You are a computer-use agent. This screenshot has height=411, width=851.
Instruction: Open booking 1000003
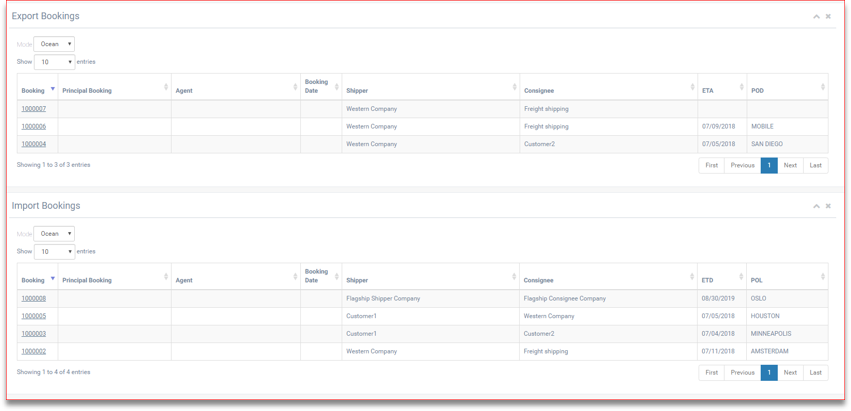[x=34, y=334]
